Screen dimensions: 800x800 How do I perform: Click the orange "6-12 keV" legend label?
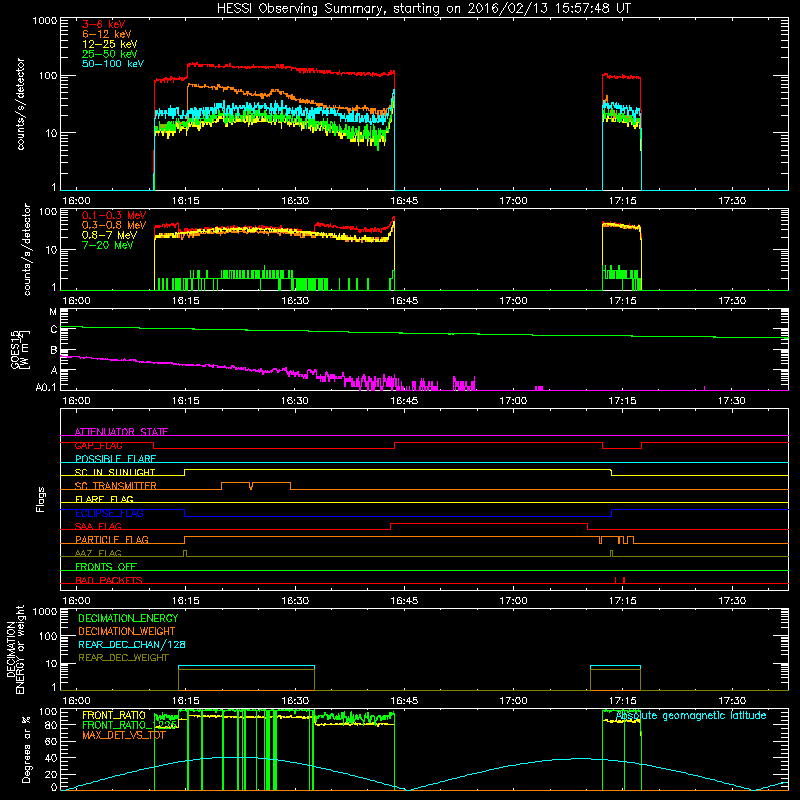107,34
